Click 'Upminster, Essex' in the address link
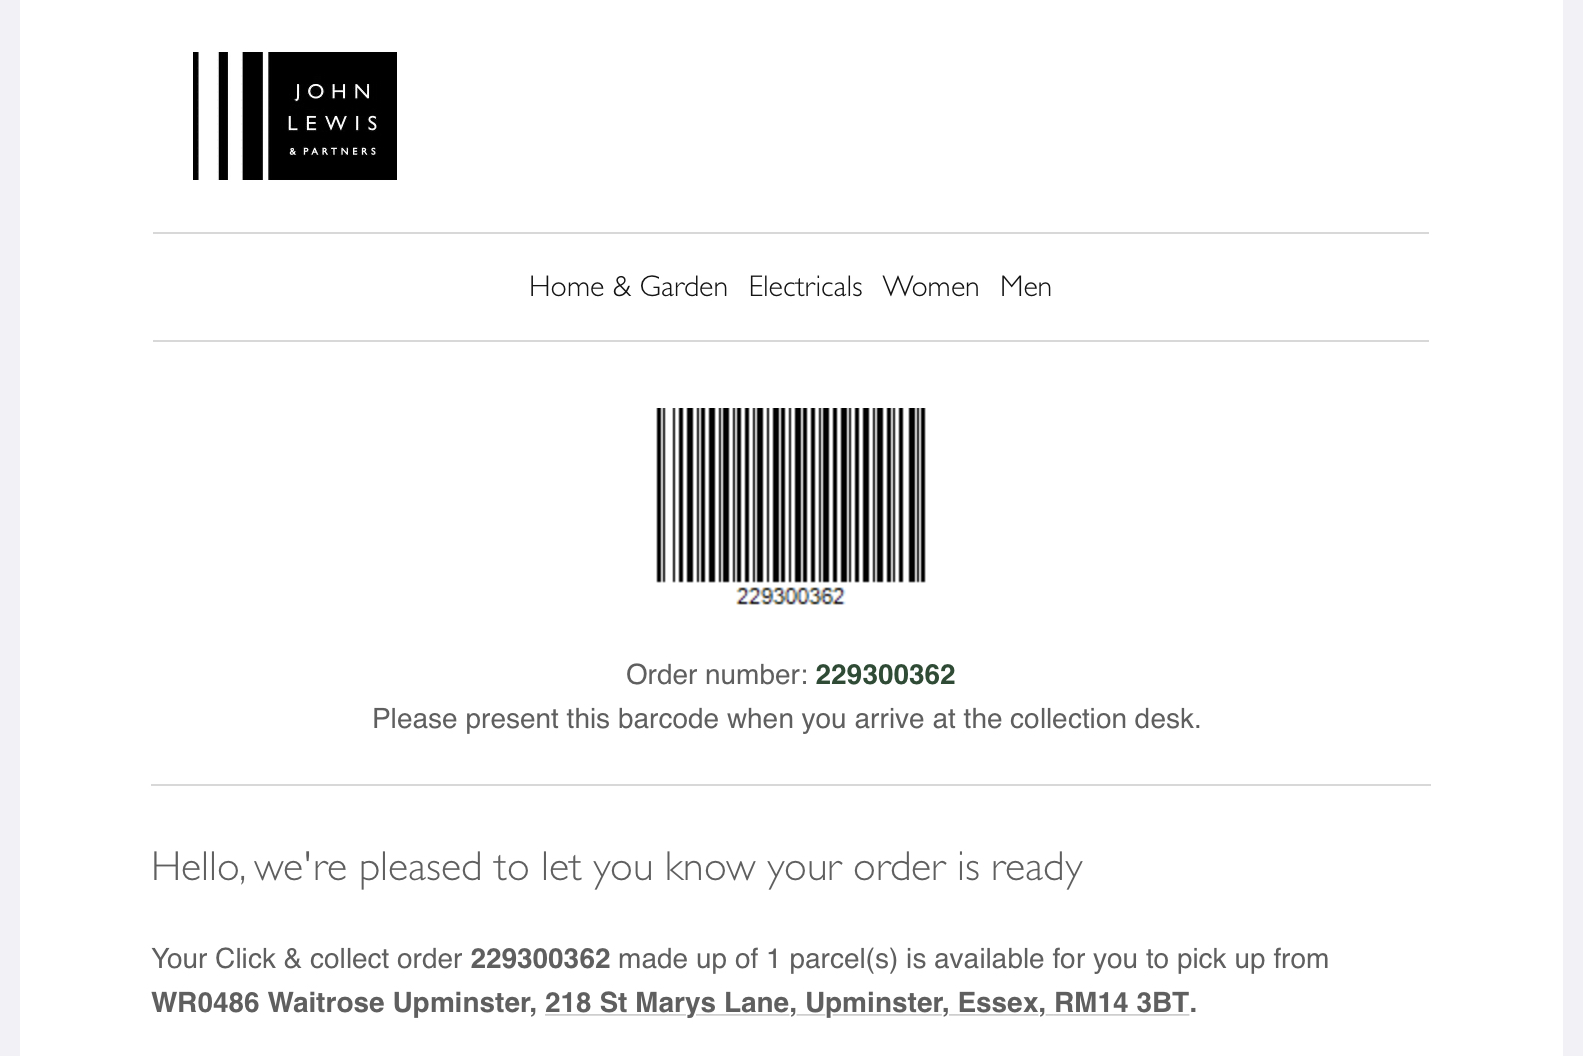1583x1056 pixels. [x=921, y=1003]
